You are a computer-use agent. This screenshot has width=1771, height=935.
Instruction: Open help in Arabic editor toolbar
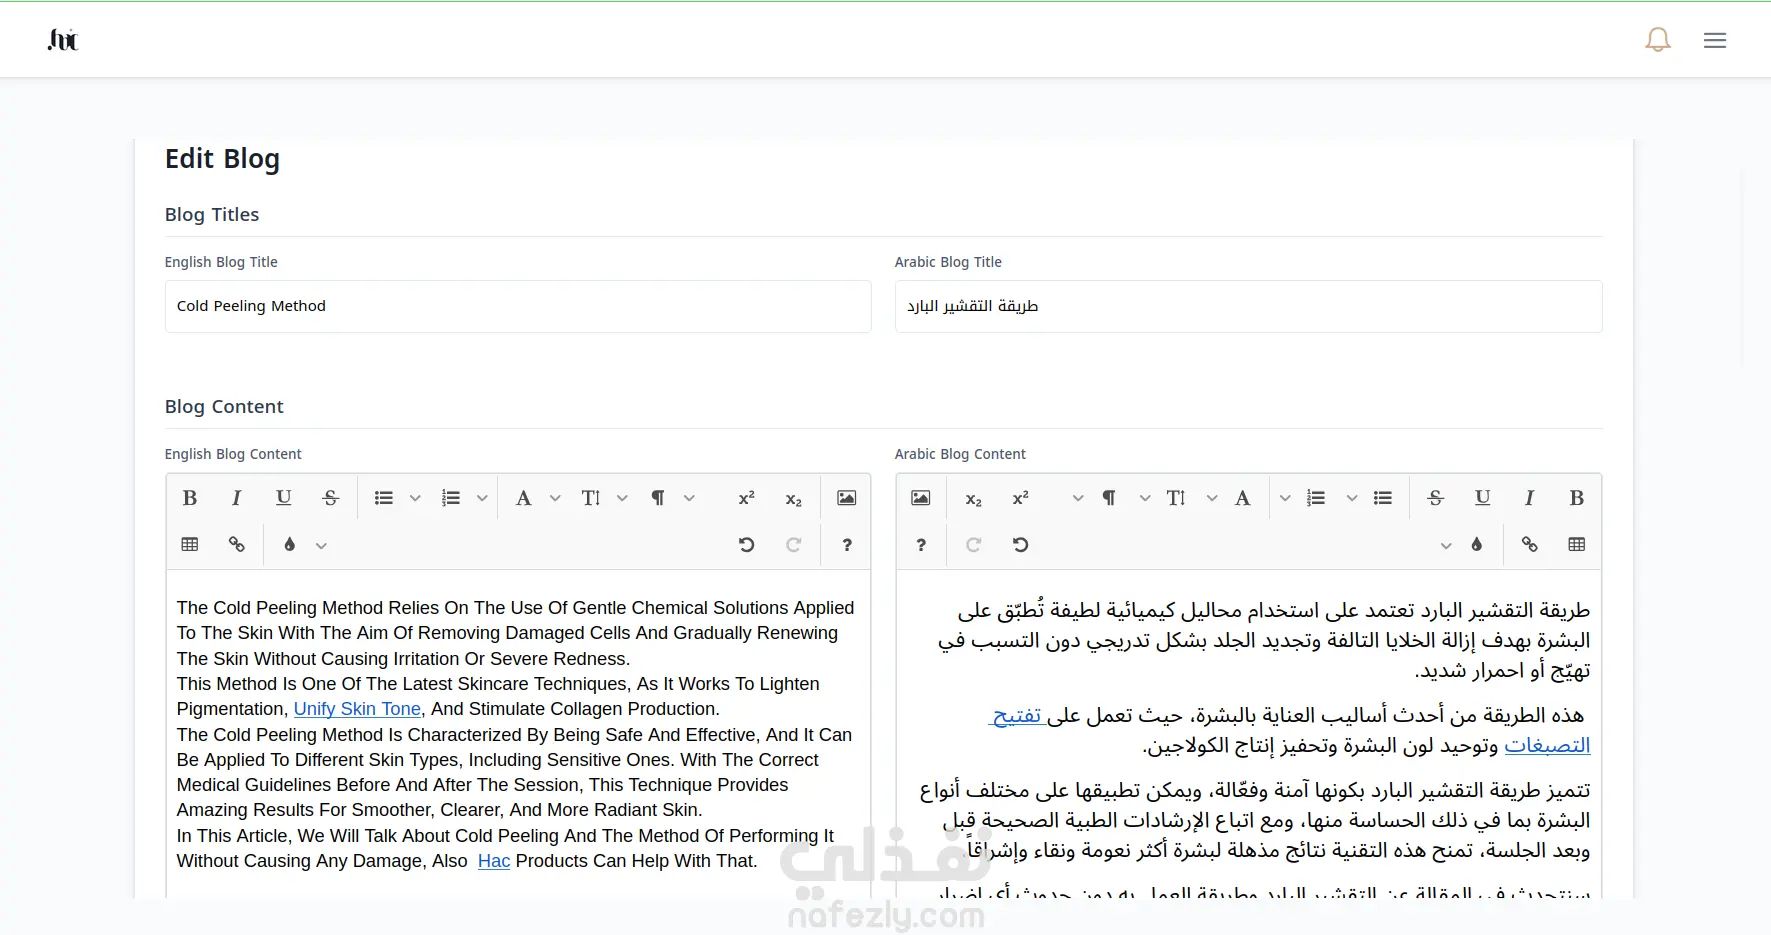[921, 545]
